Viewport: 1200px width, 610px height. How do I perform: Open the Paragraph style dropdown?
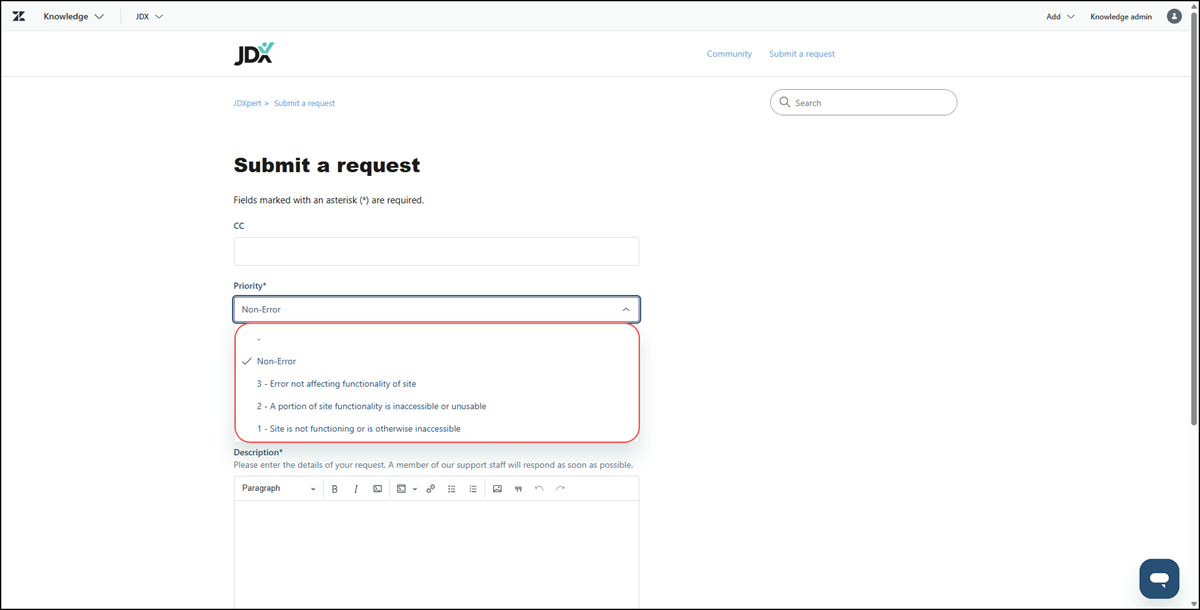[x=278, y=489]
